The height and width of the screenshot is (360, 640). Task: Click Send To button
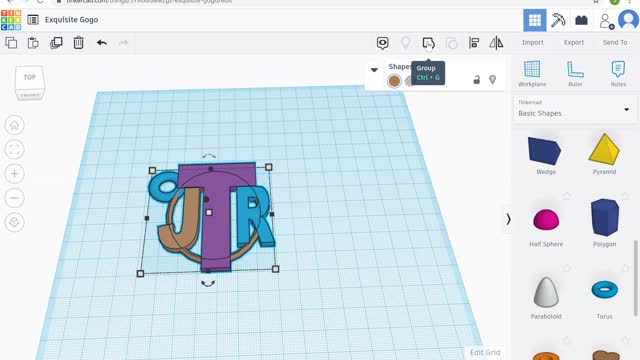(x=615, y=42)
